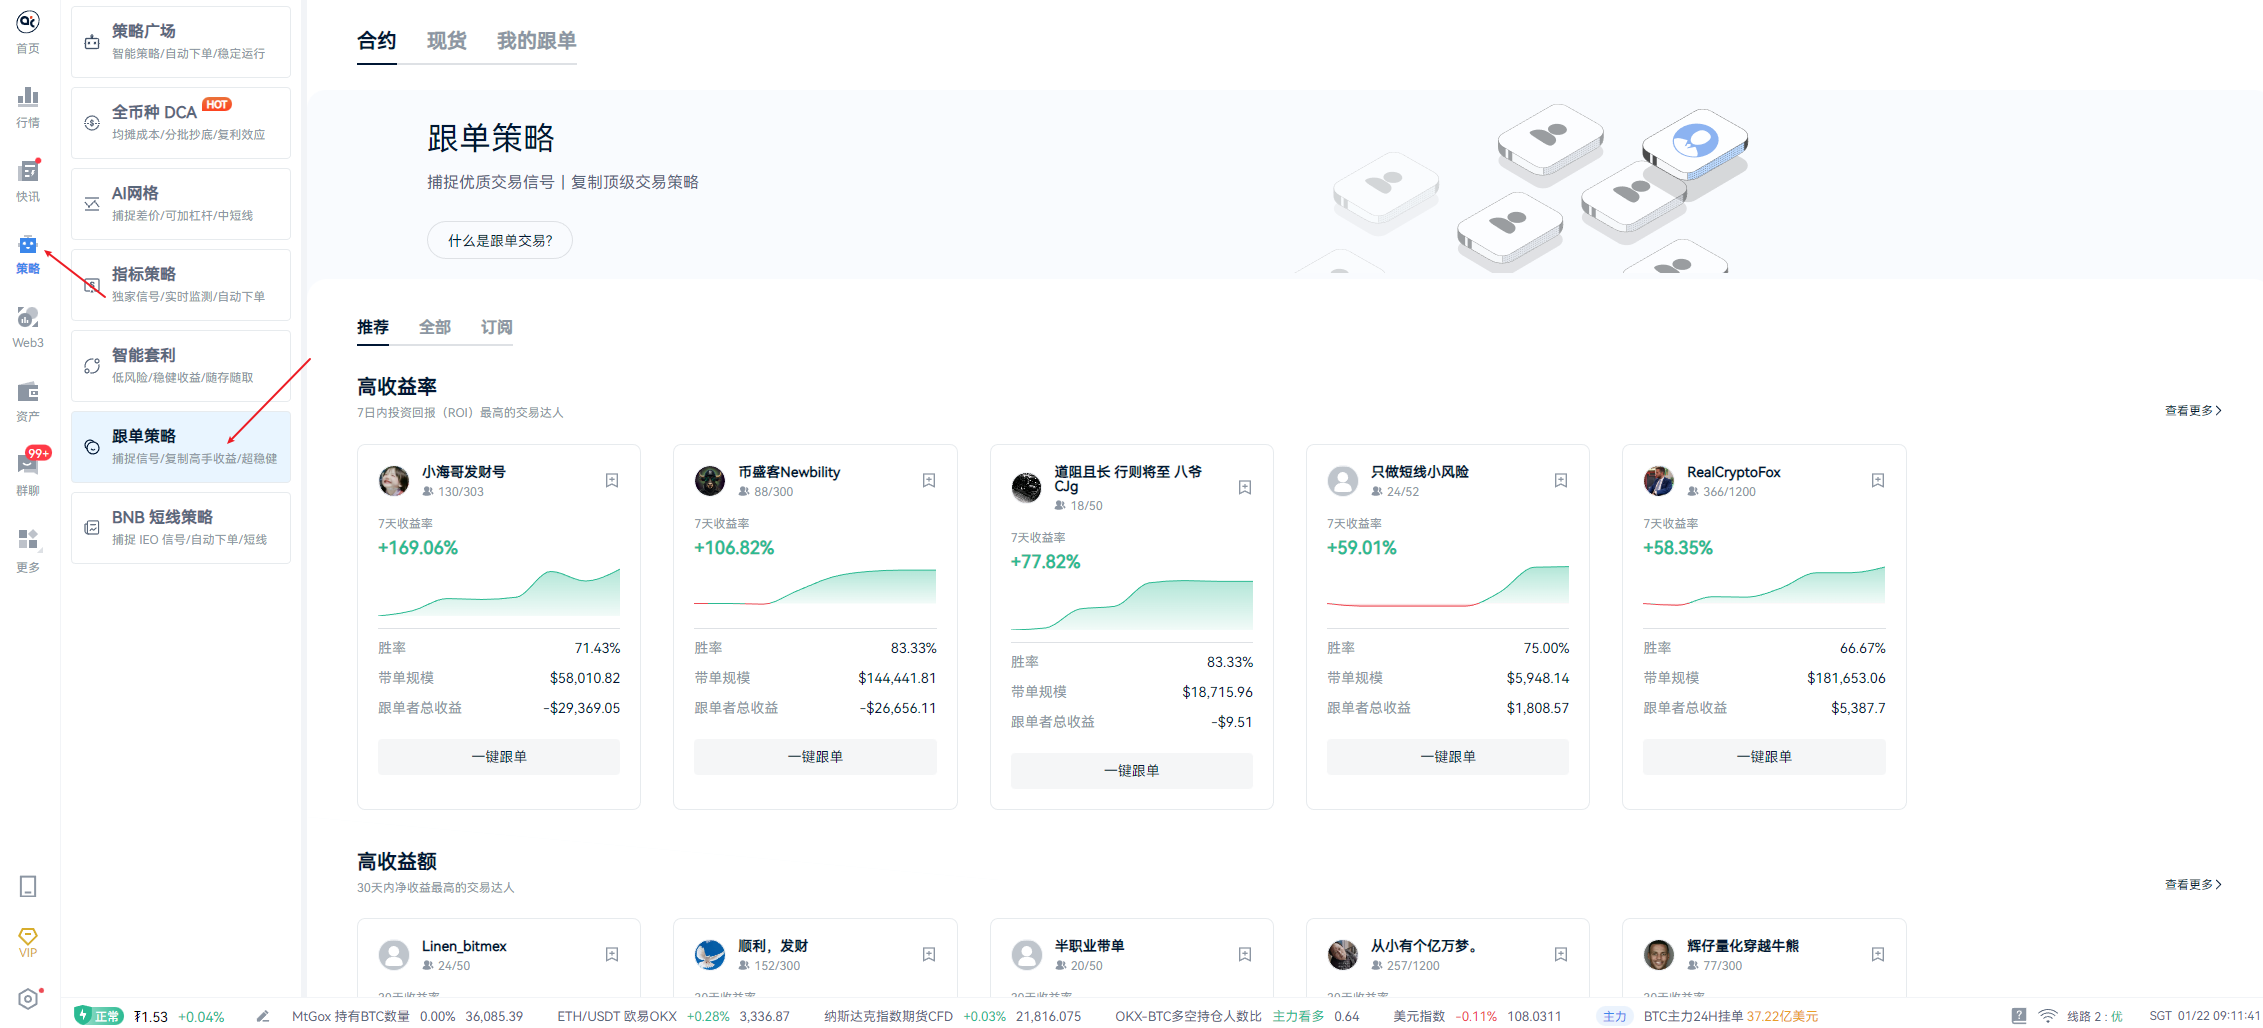Expand 查看更多 for 高收益率 section

pos(2193,410)
